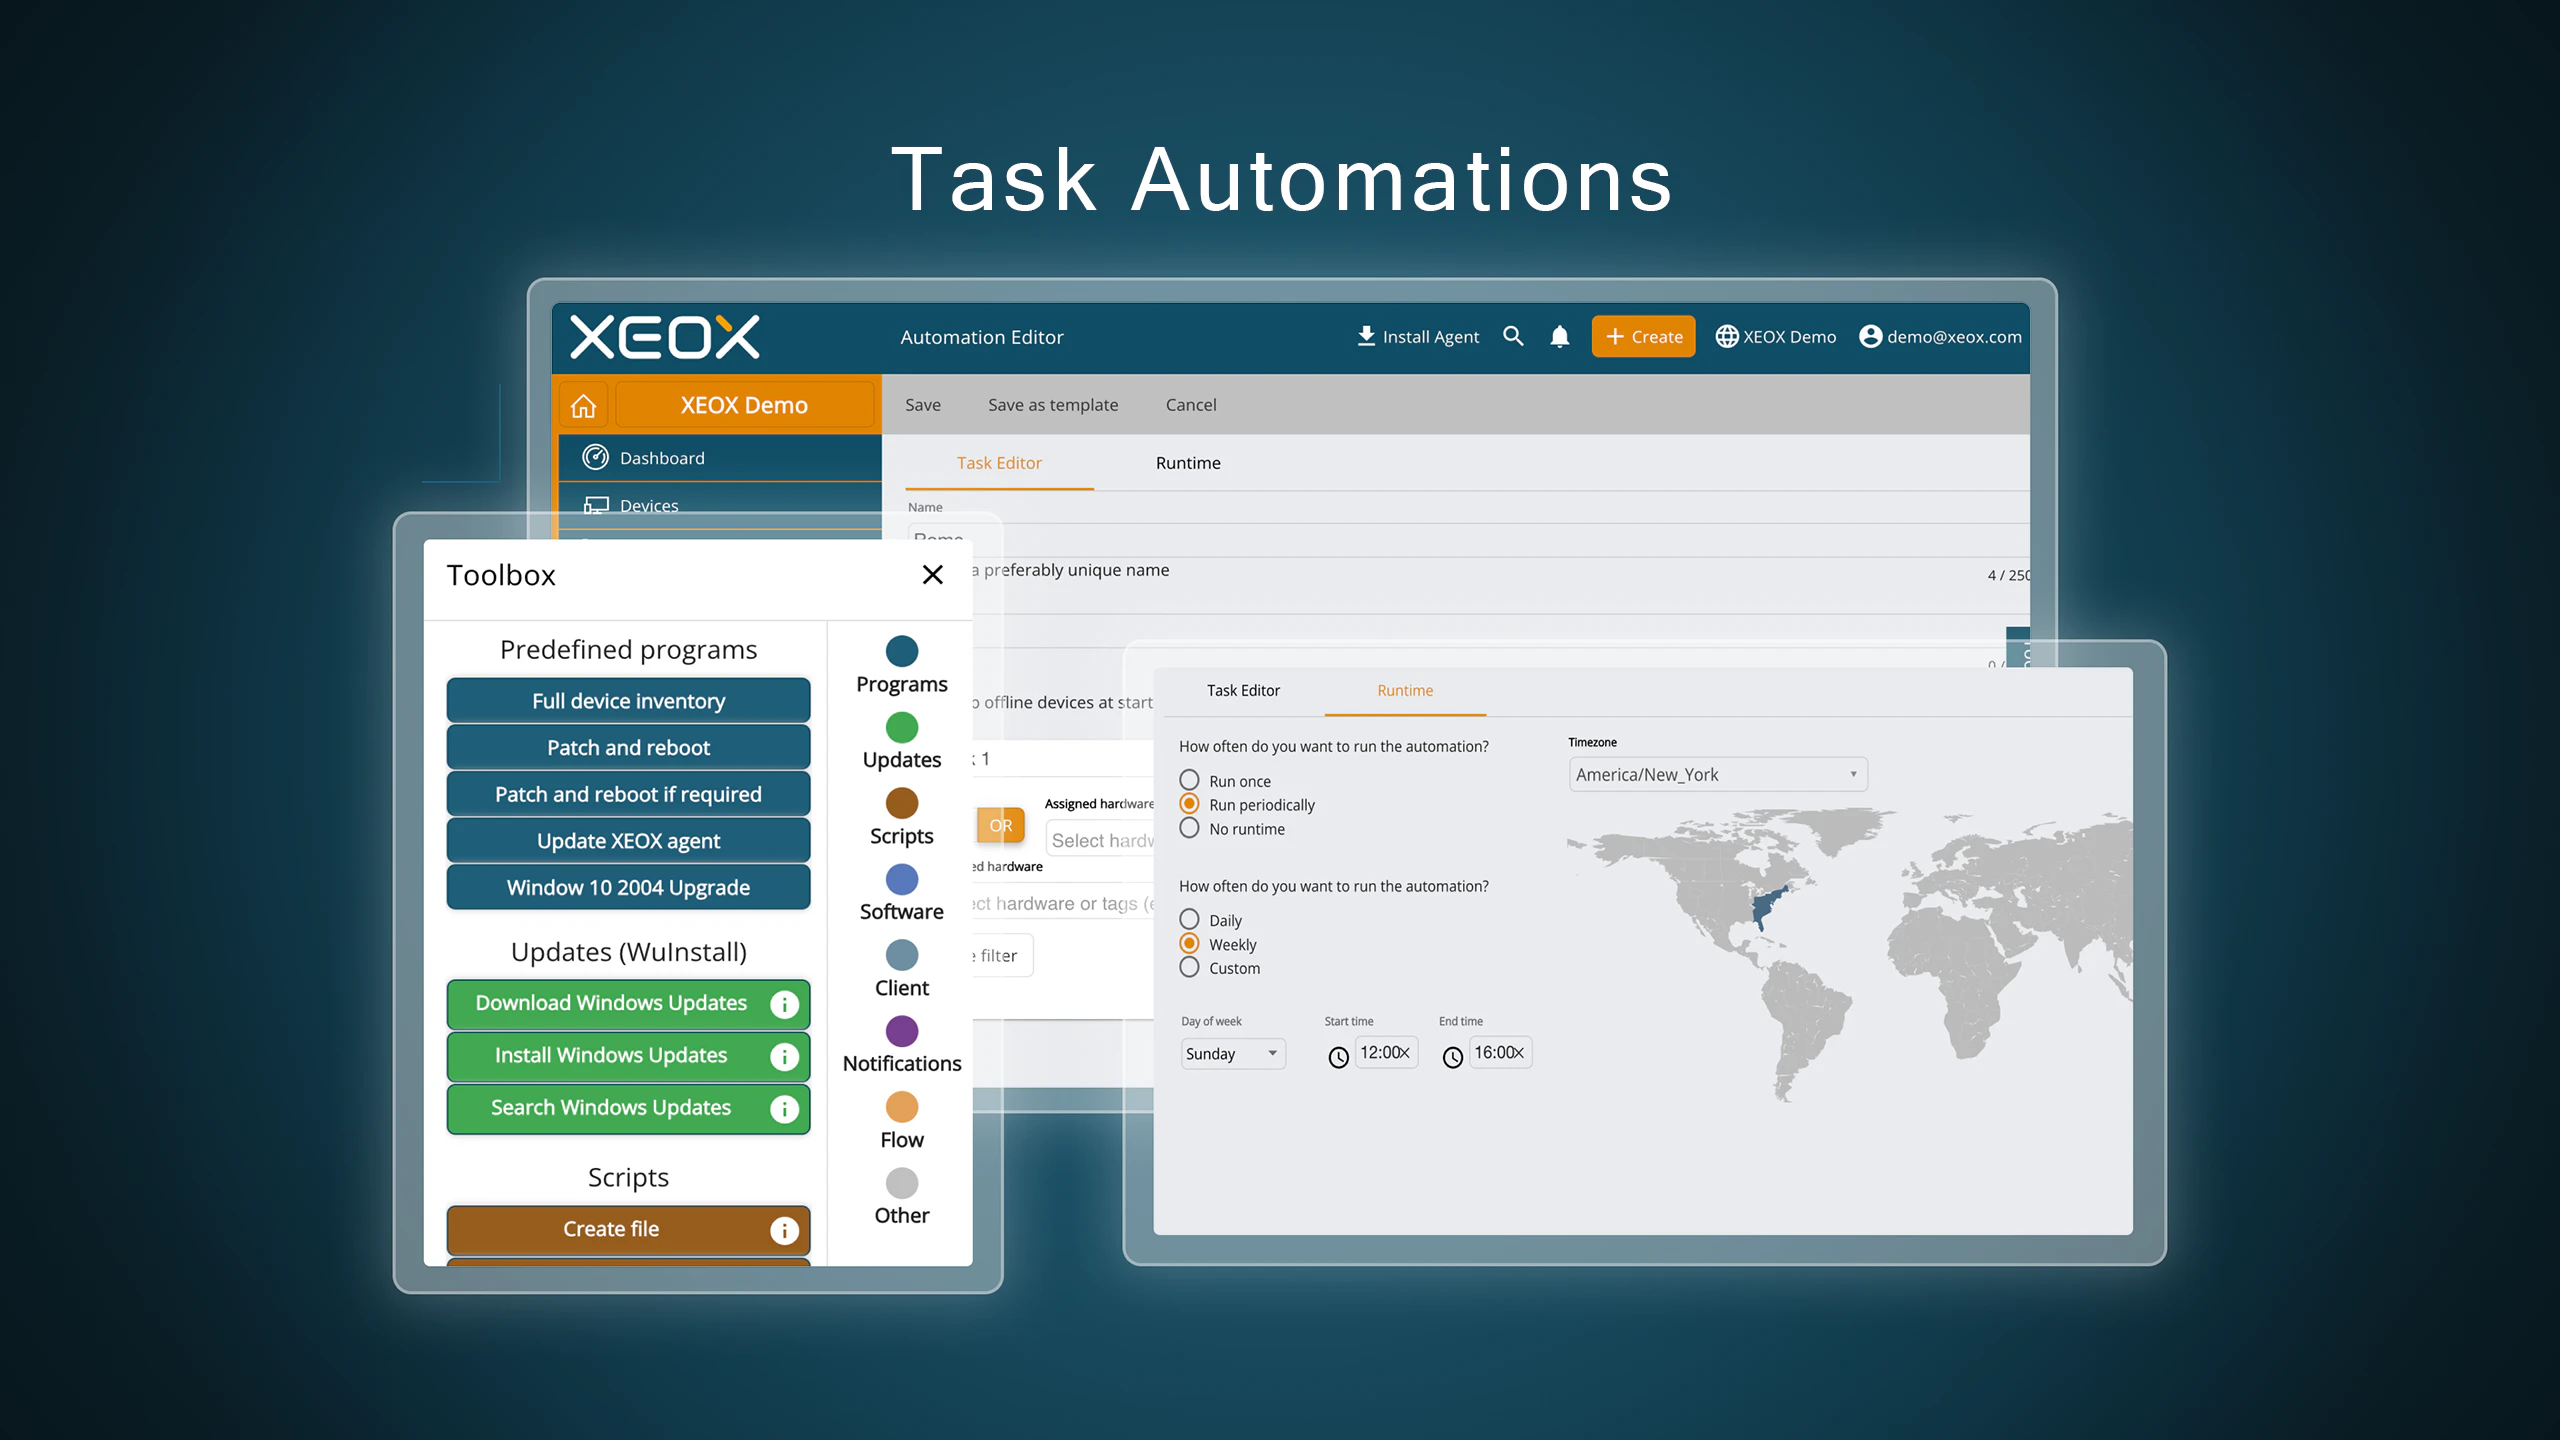Open search with the magnifier icon
Viewport: 2560px width, 1440px height.
1514,336
